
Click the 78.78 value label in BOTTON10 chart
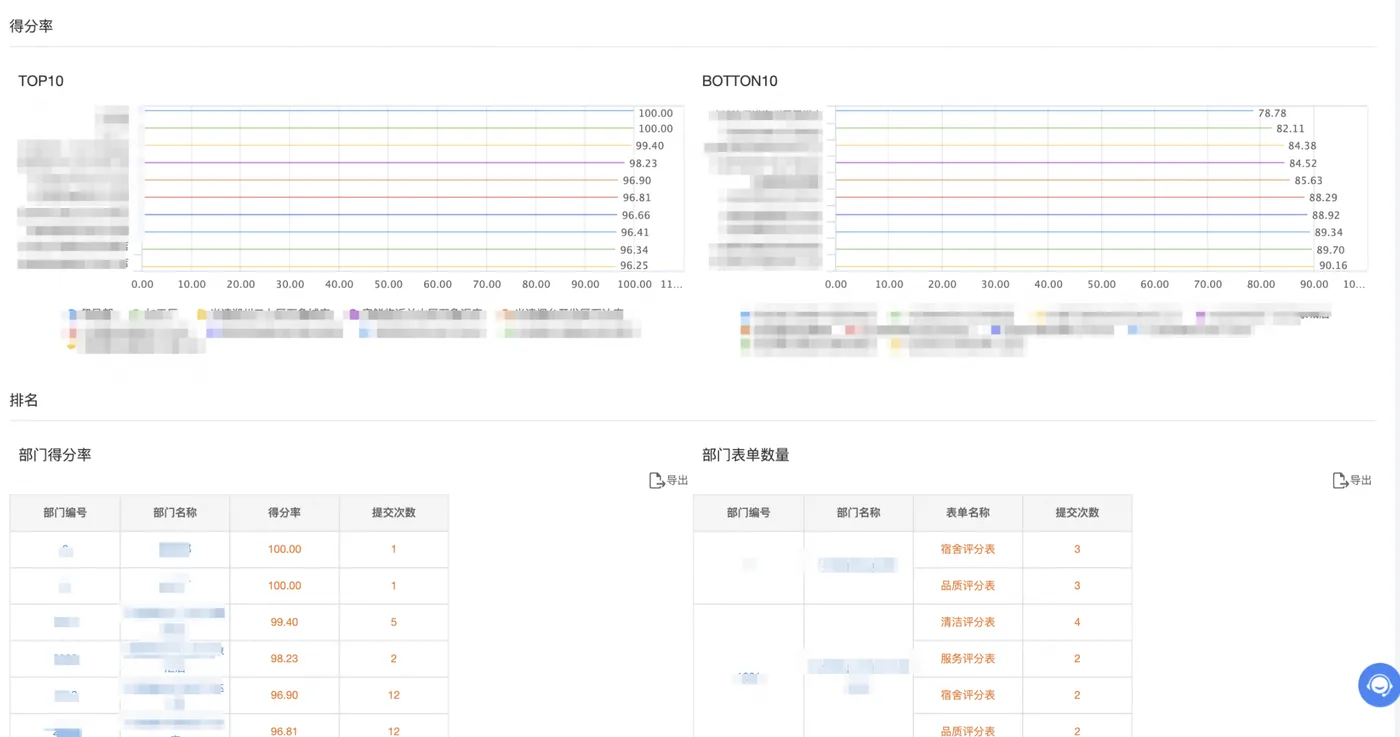[1272, 114]
